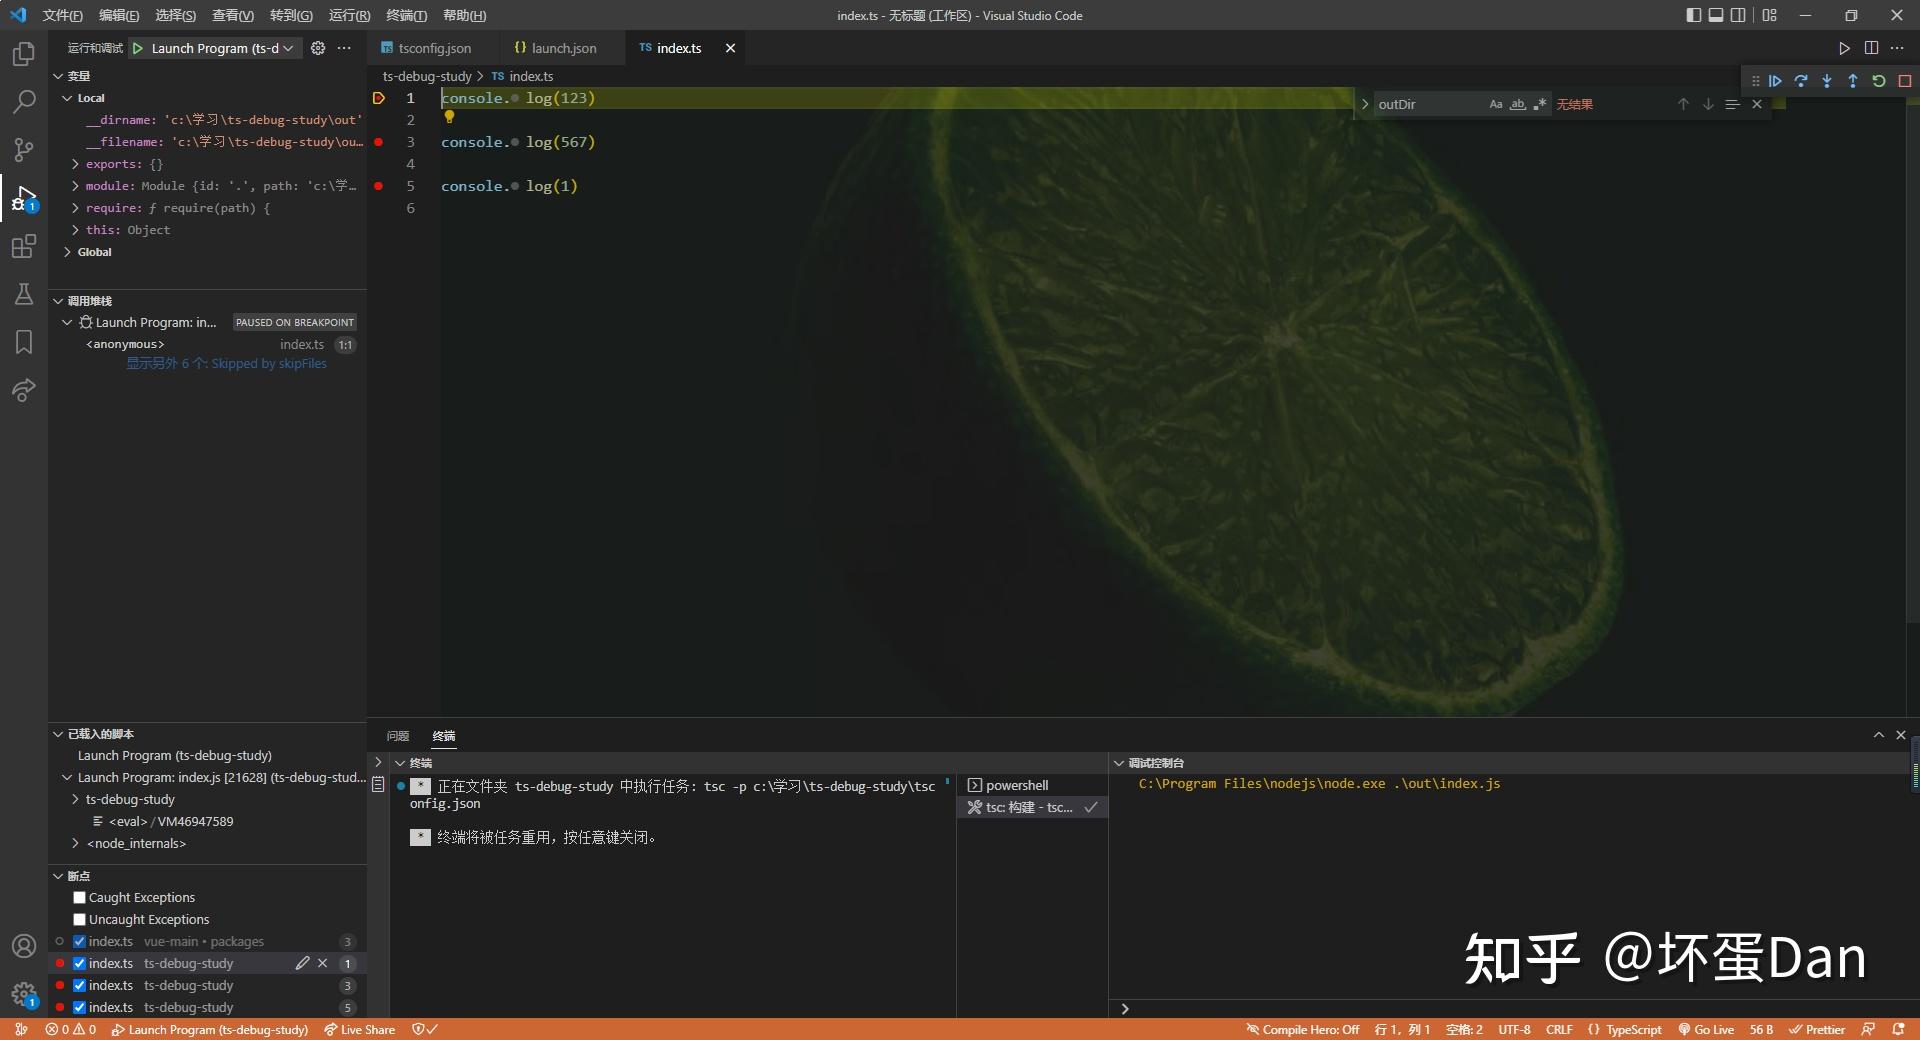Open launch.json via debug gear icon
This screenshot has width=1920, height=1040.
point(318,48)
